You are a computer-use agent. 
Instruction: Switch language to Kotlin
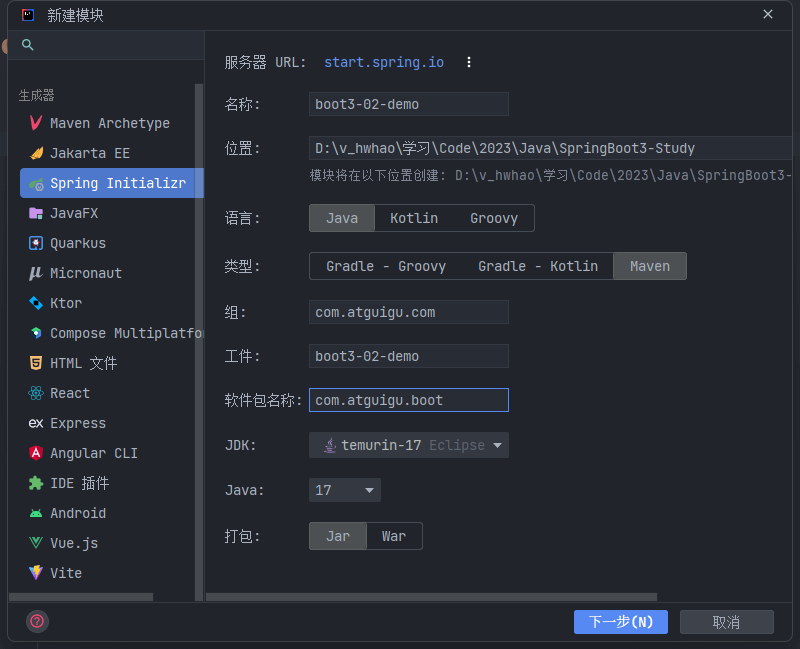(x=414, y=218)
